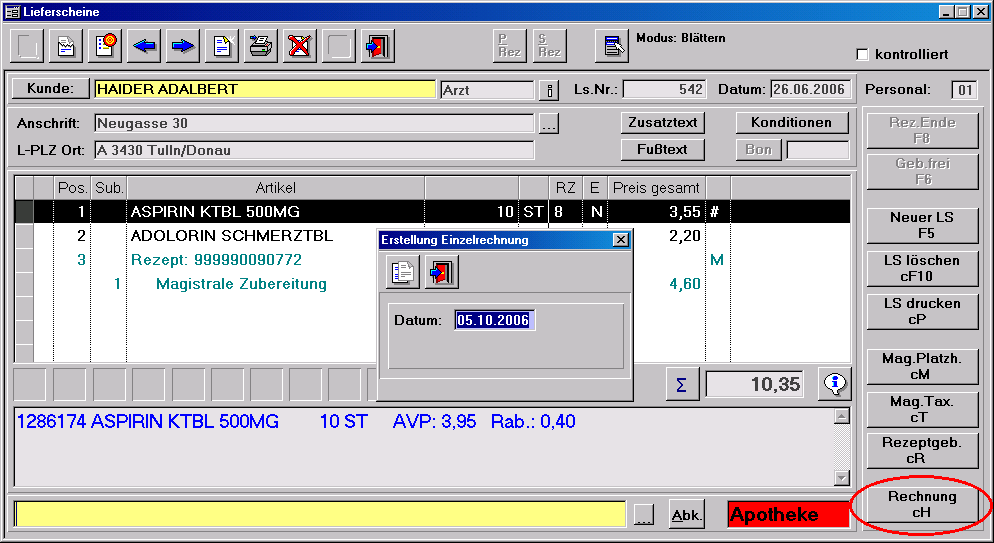This screenshot has height=543, width=994.
Task: Click the red X delete document icon
Action: pyautogui.click(x=299, y=45)
